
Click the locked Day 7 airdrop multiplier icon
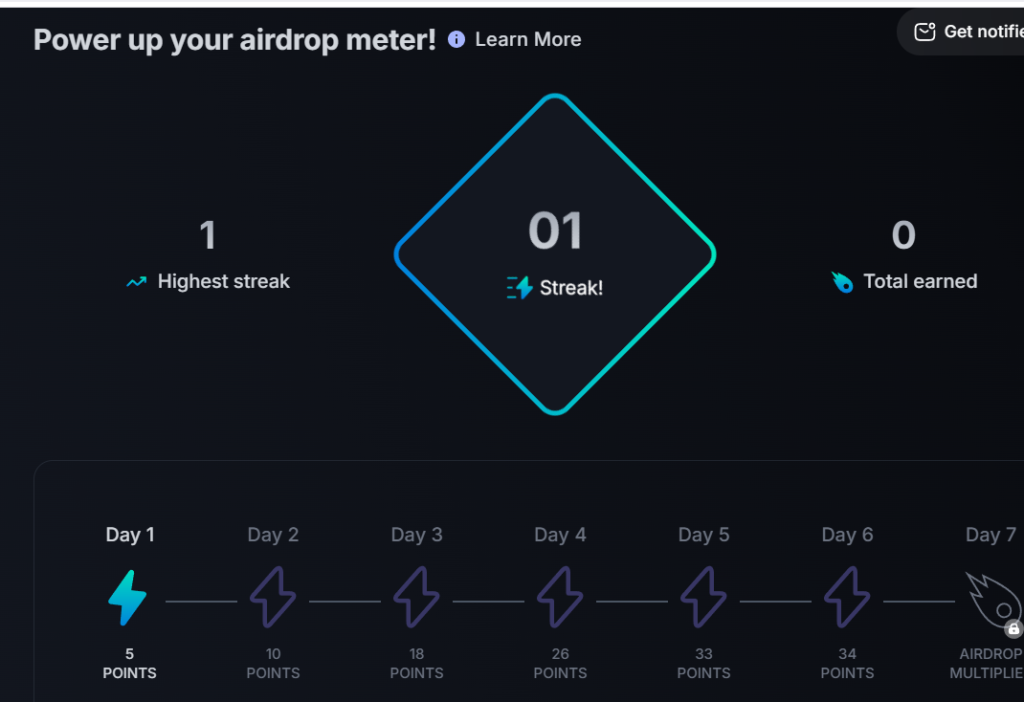[994, 603]
